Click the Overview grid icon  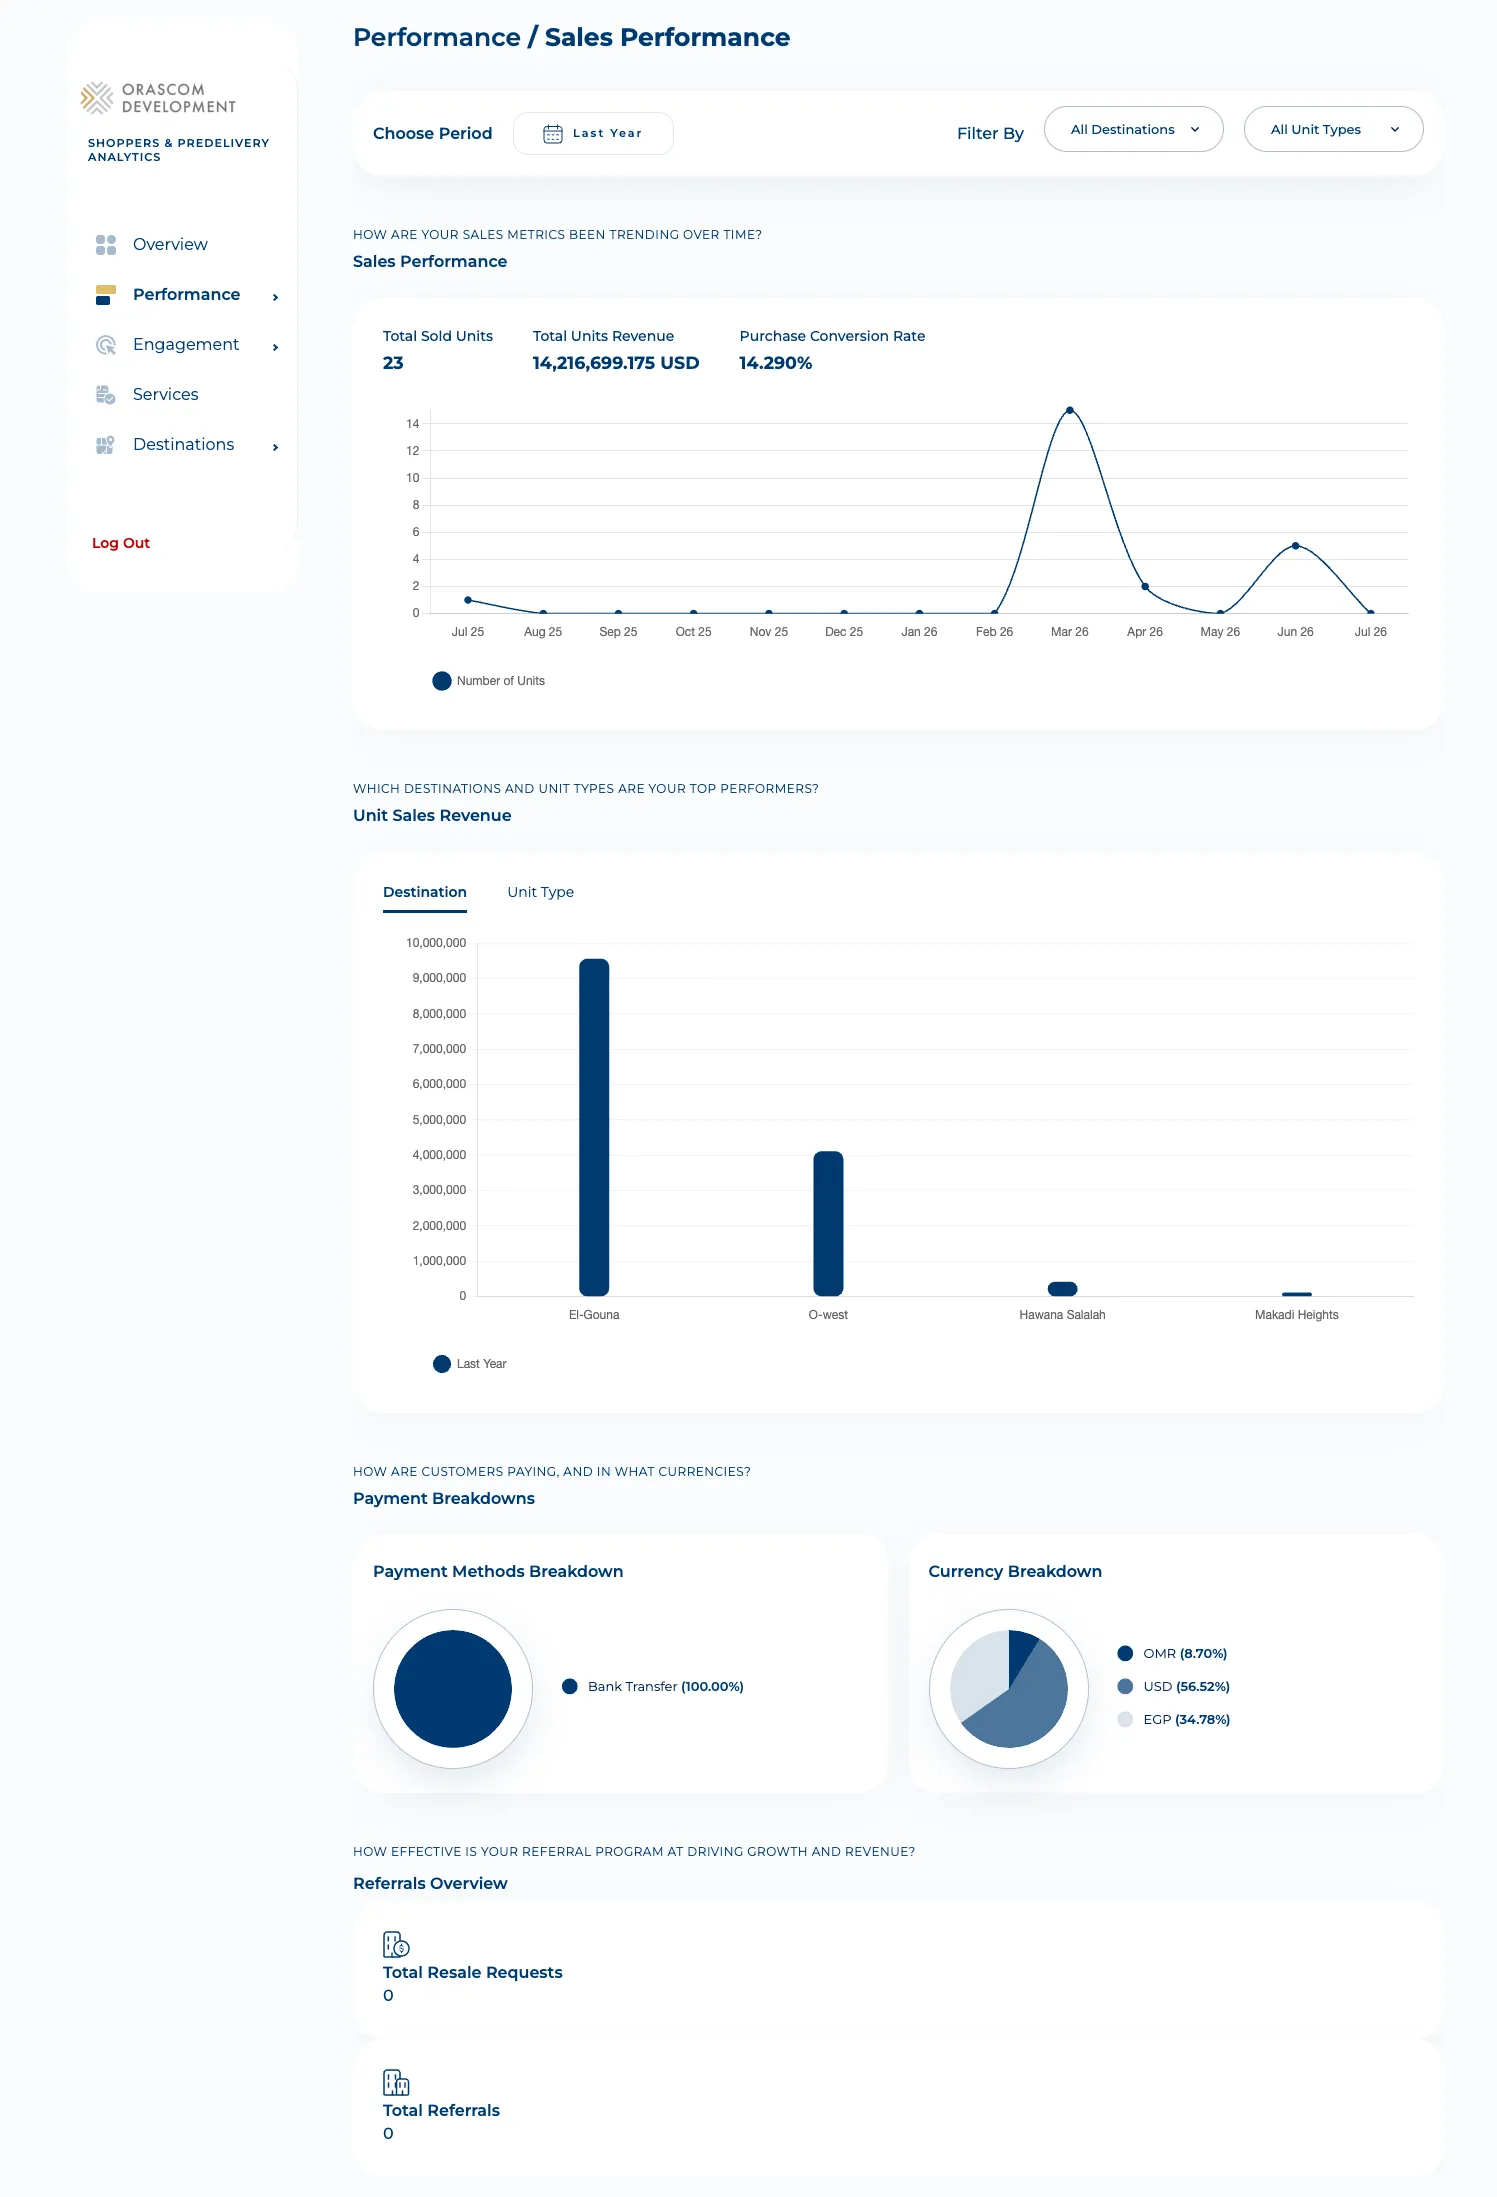click(106, 245)
